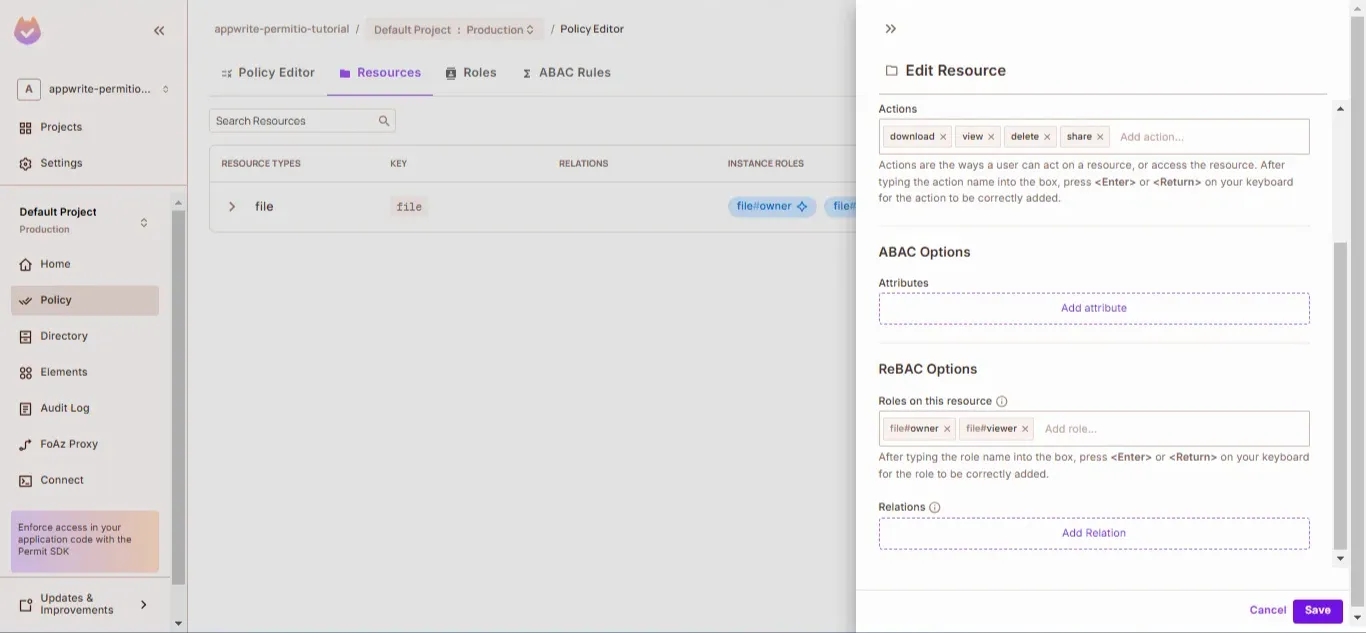
Task: Click the left sidebar scrollbar thumb
Action: [179, 396]
